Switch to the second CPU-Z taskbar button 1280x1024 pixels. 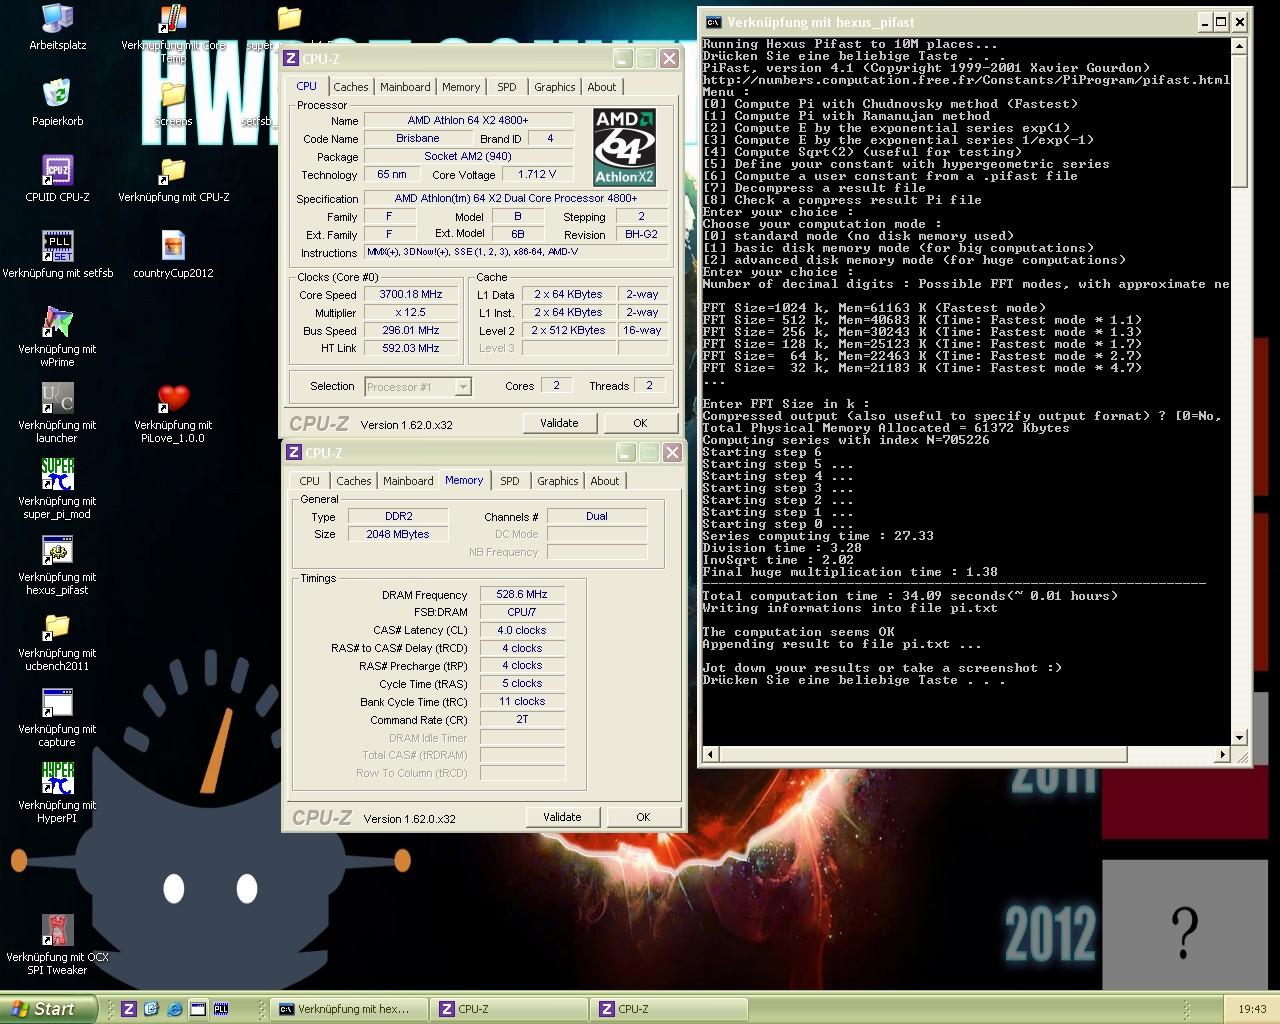tap(669, 1009)
